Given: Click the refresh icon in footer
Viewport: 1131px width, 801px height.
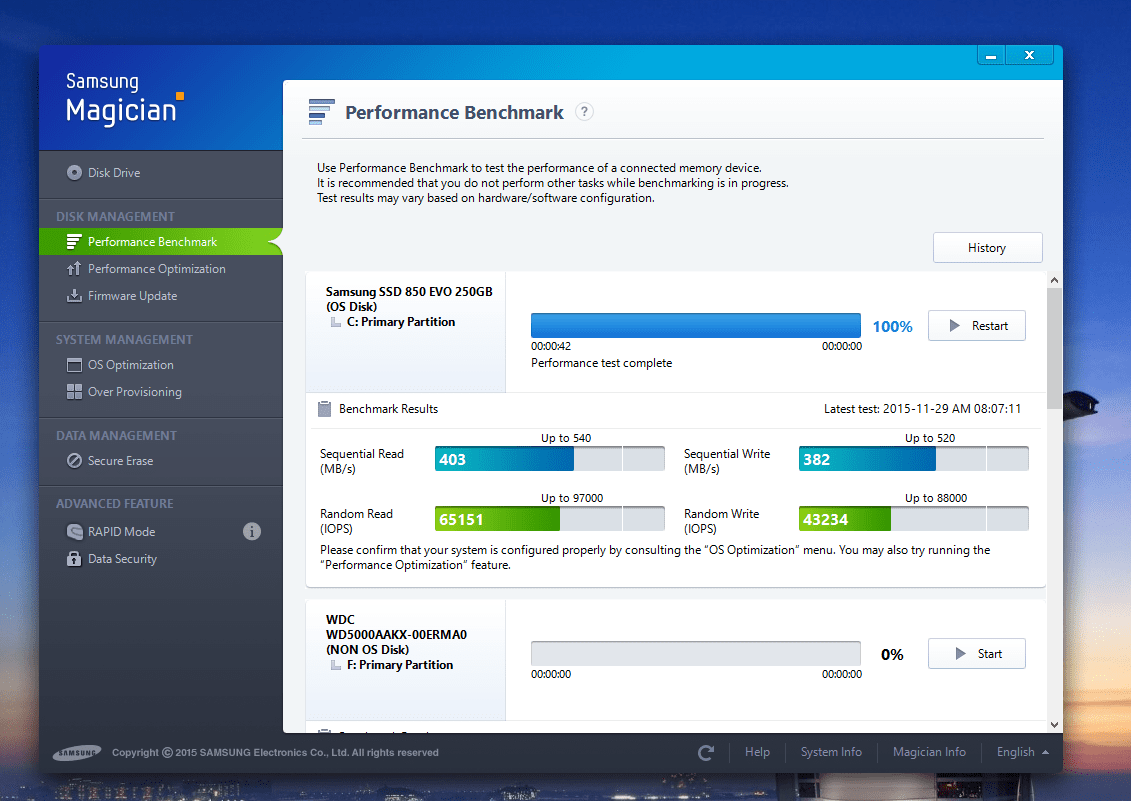Looking at the screenshot, I should 706,753.
